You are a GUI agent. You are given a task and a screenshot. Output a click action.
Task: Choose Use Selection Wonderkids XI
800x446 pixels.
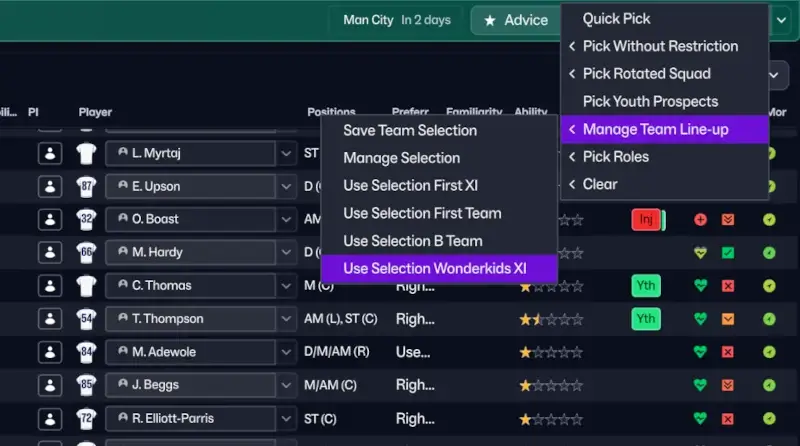click(x=439, y=268)
